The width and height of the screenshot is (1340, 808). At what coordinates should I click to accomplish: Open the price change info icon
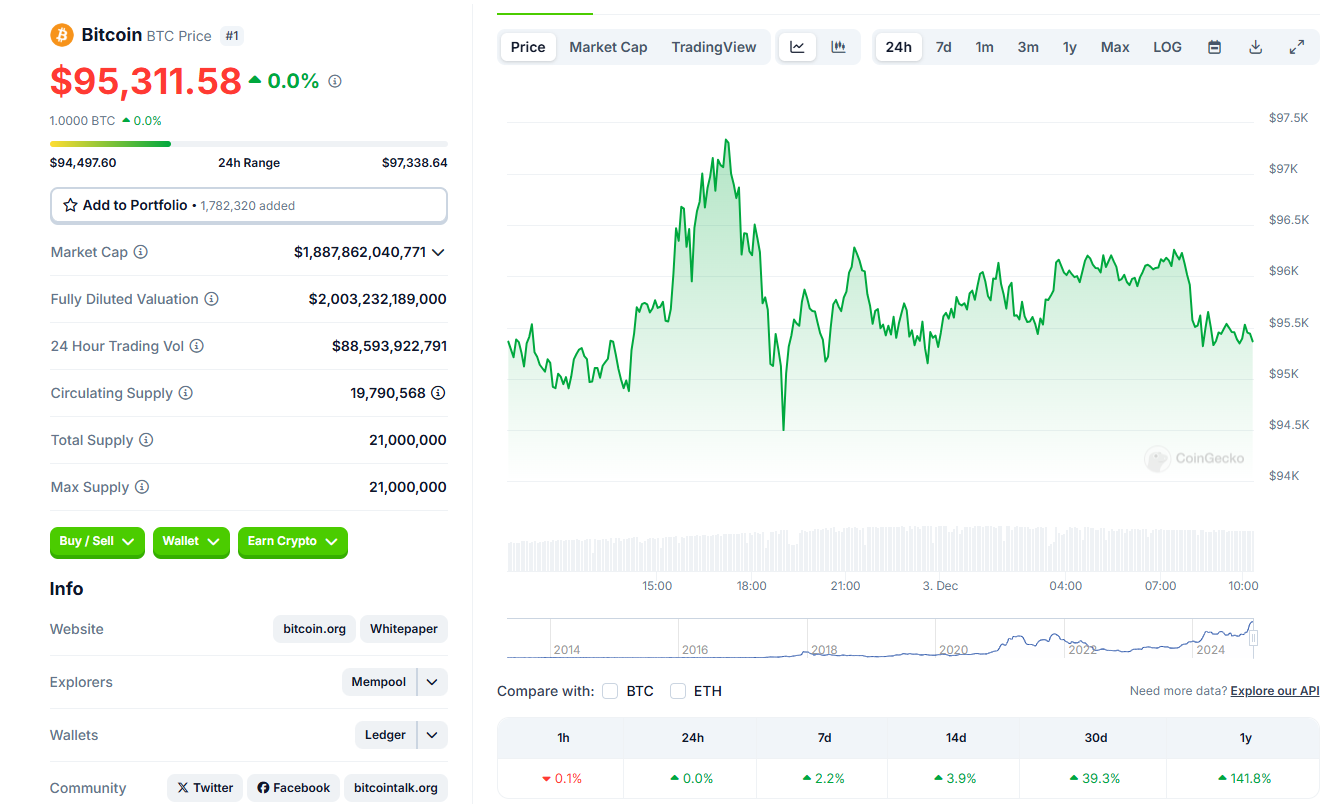tap(335, 81)
